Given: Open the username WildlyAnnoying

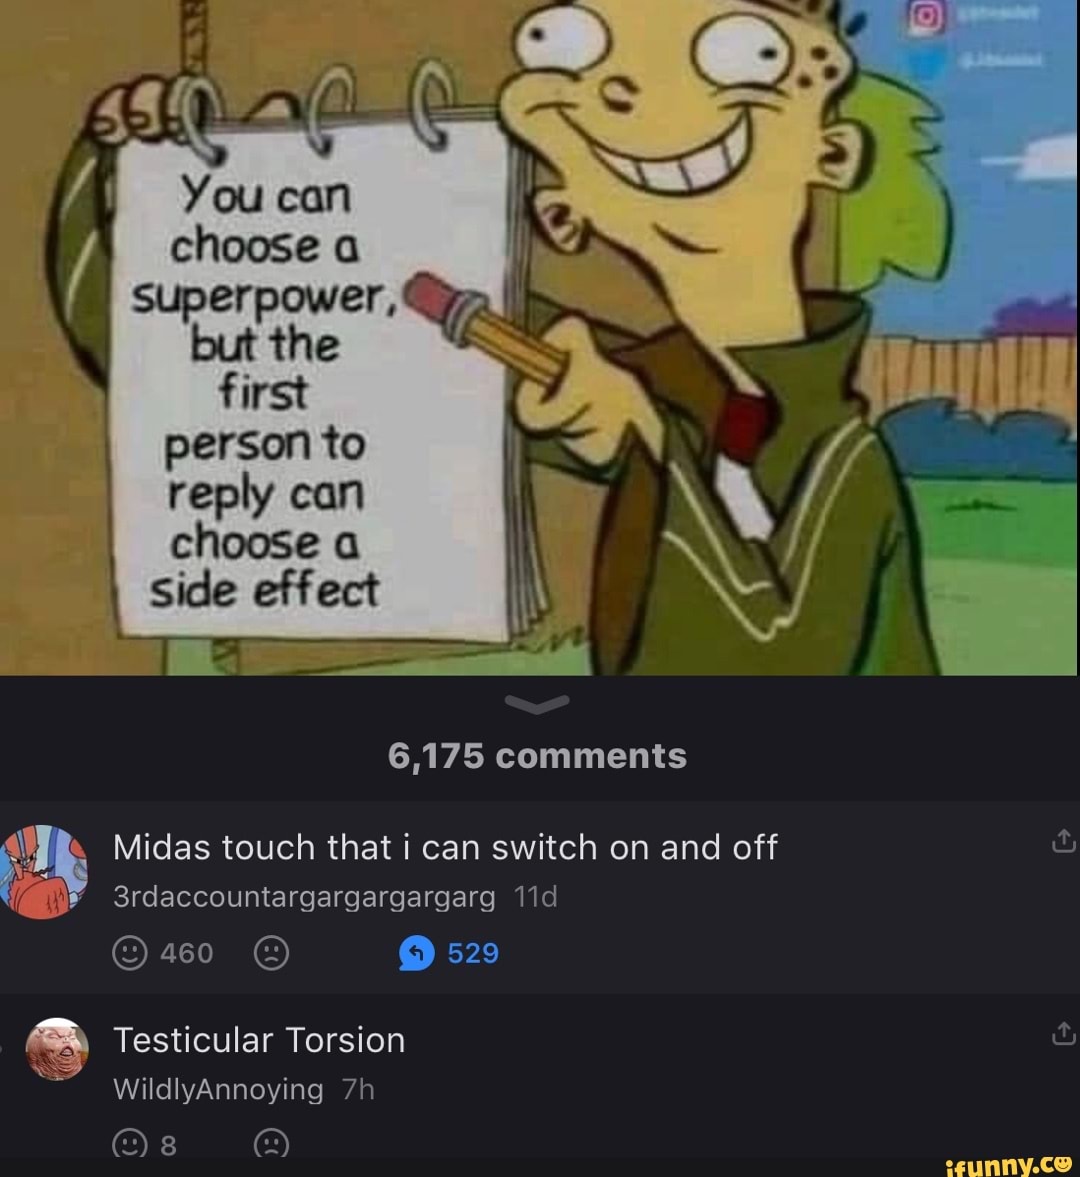Looking at the screenshot, I should pos(218,1089).
